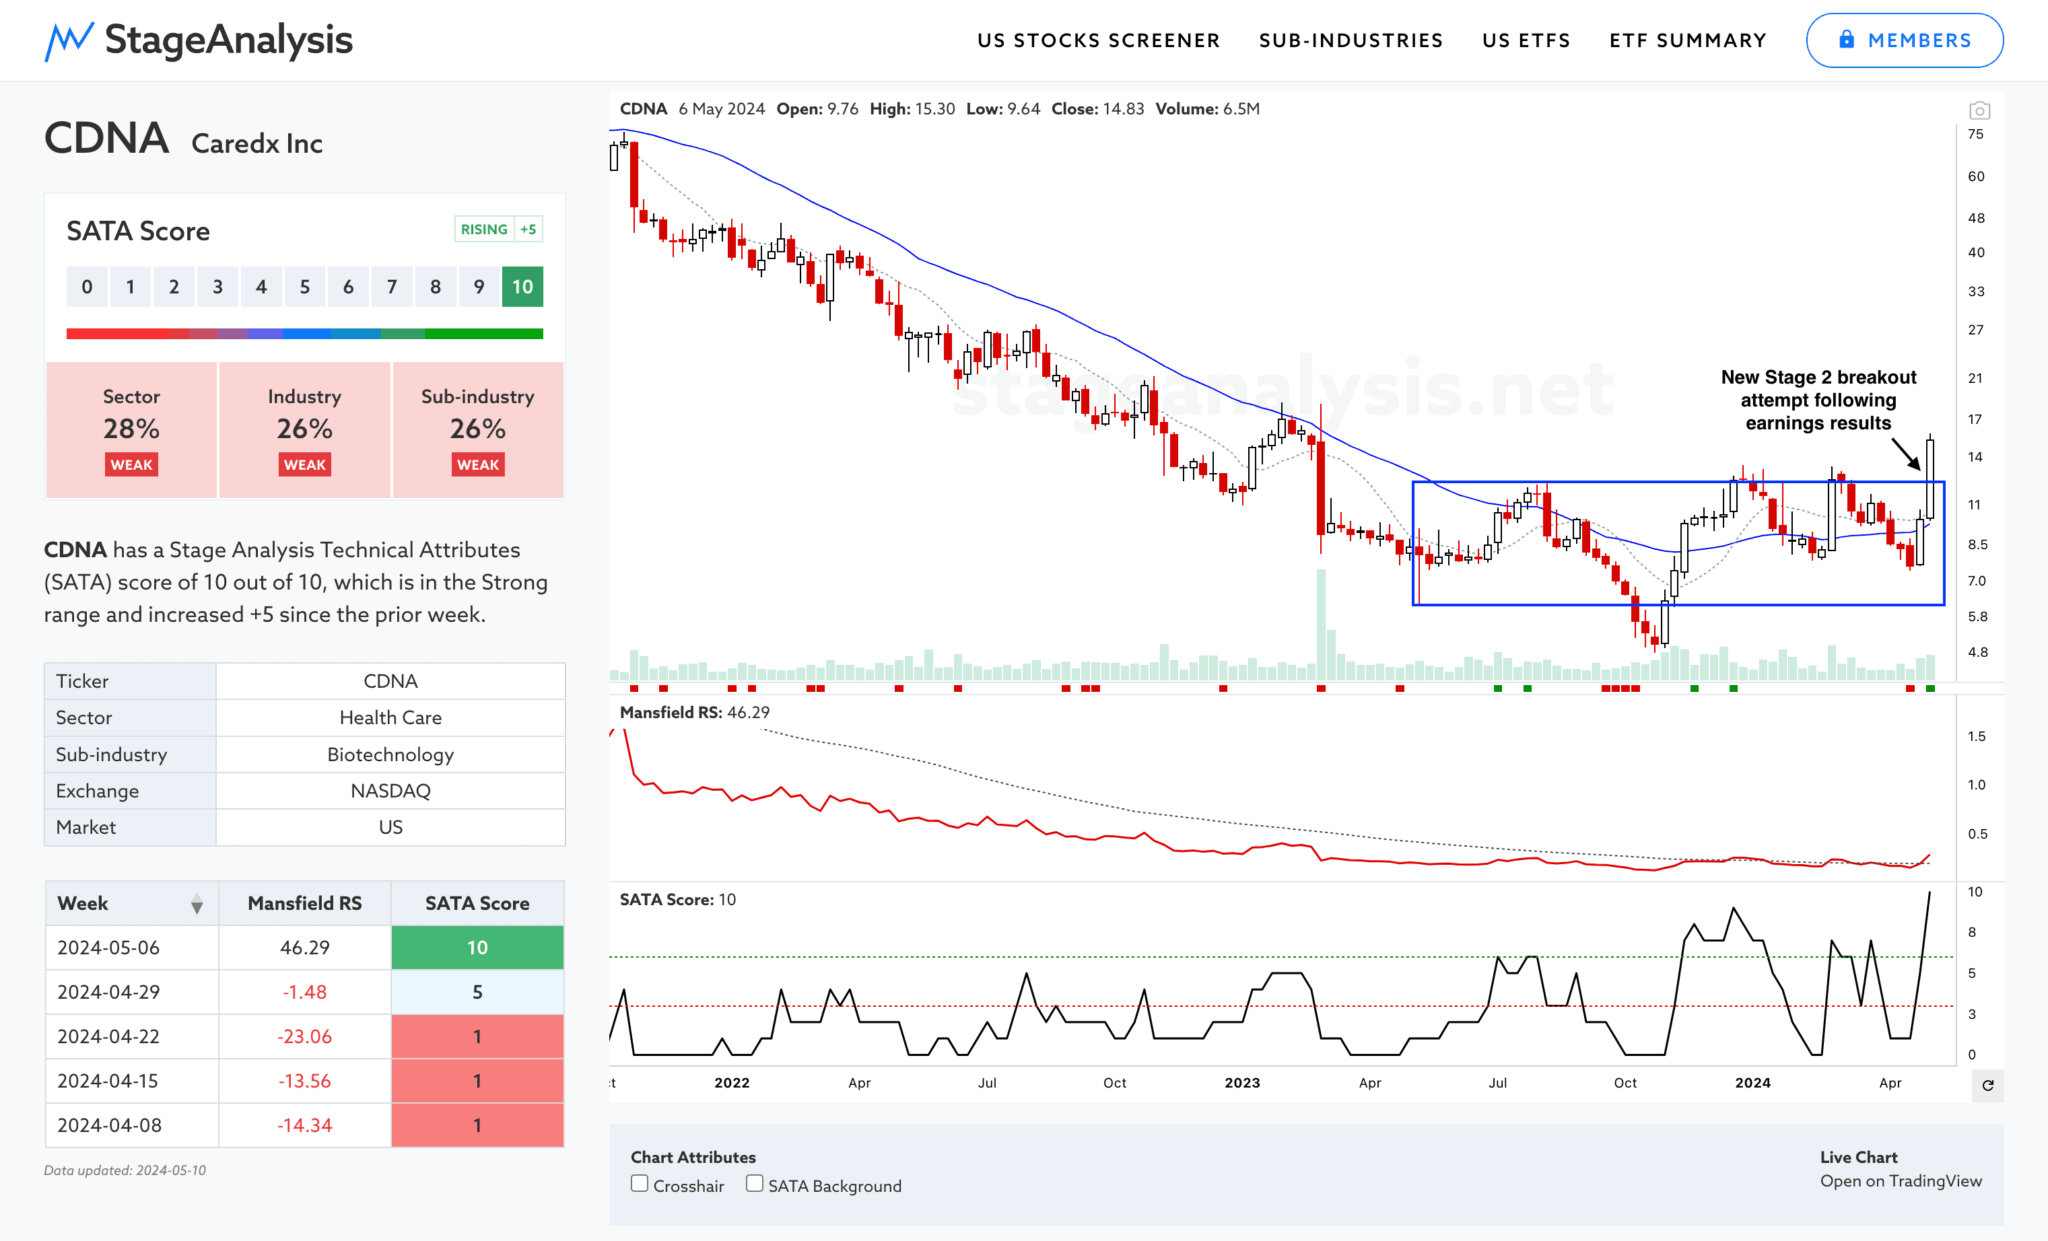Click Mansfield RS value -13.56
The height and width of the screenshot is (1241, 2048).
pos(304,1081)
